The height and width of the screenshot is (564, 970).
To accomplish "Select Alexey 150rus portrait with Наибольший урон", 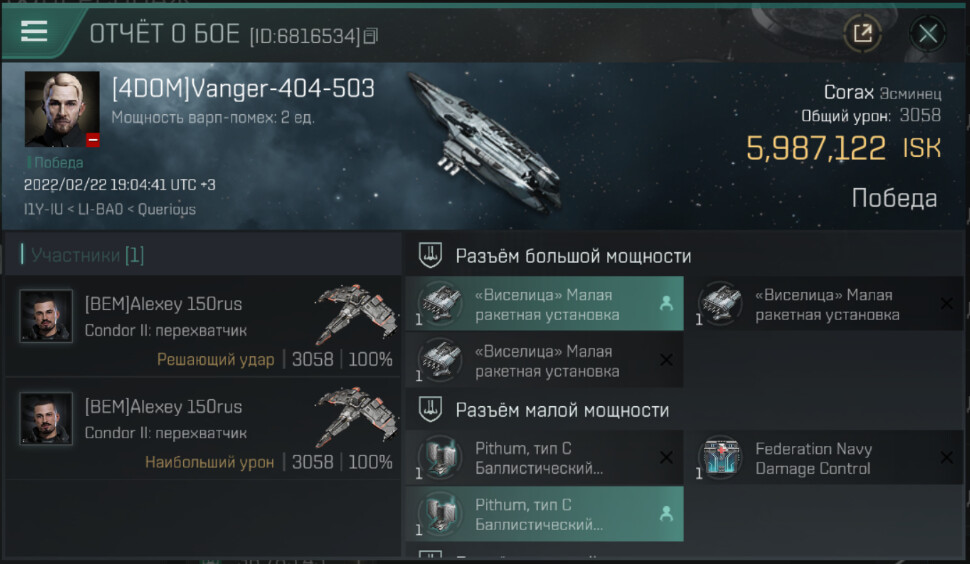I will coord(46,418).
